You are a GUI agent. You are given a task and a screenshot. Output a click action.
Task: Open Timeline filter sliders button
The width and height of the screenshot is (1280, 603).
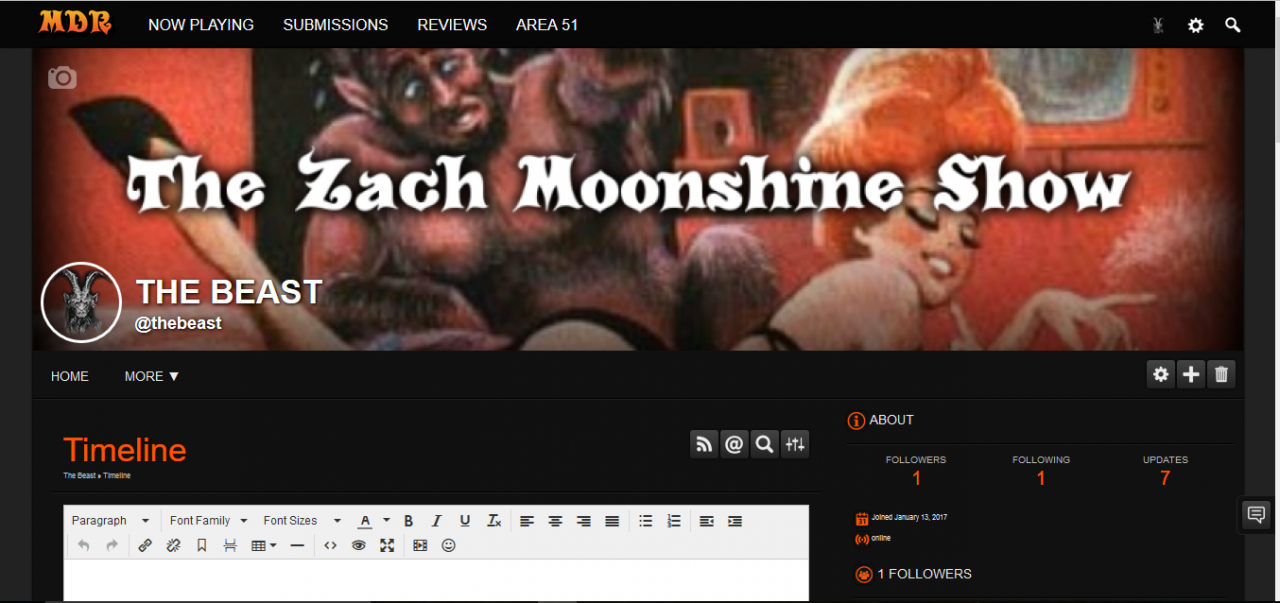[x=795, y=444]
